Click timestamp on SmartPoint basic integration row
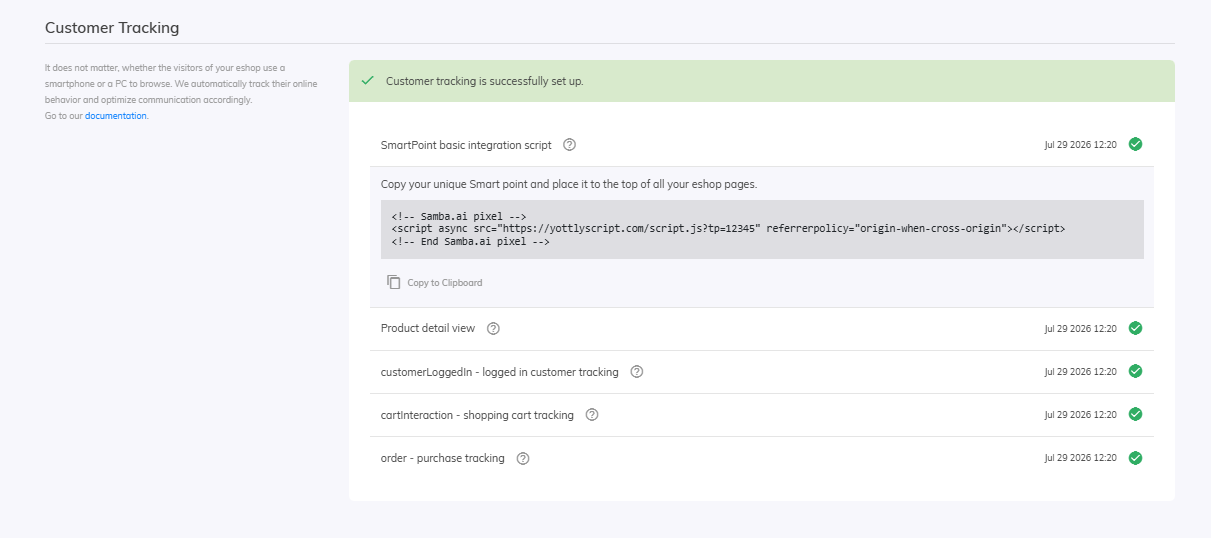Image resolution: width=1211 pixels, height=538 pixels. pos(1080,145)
